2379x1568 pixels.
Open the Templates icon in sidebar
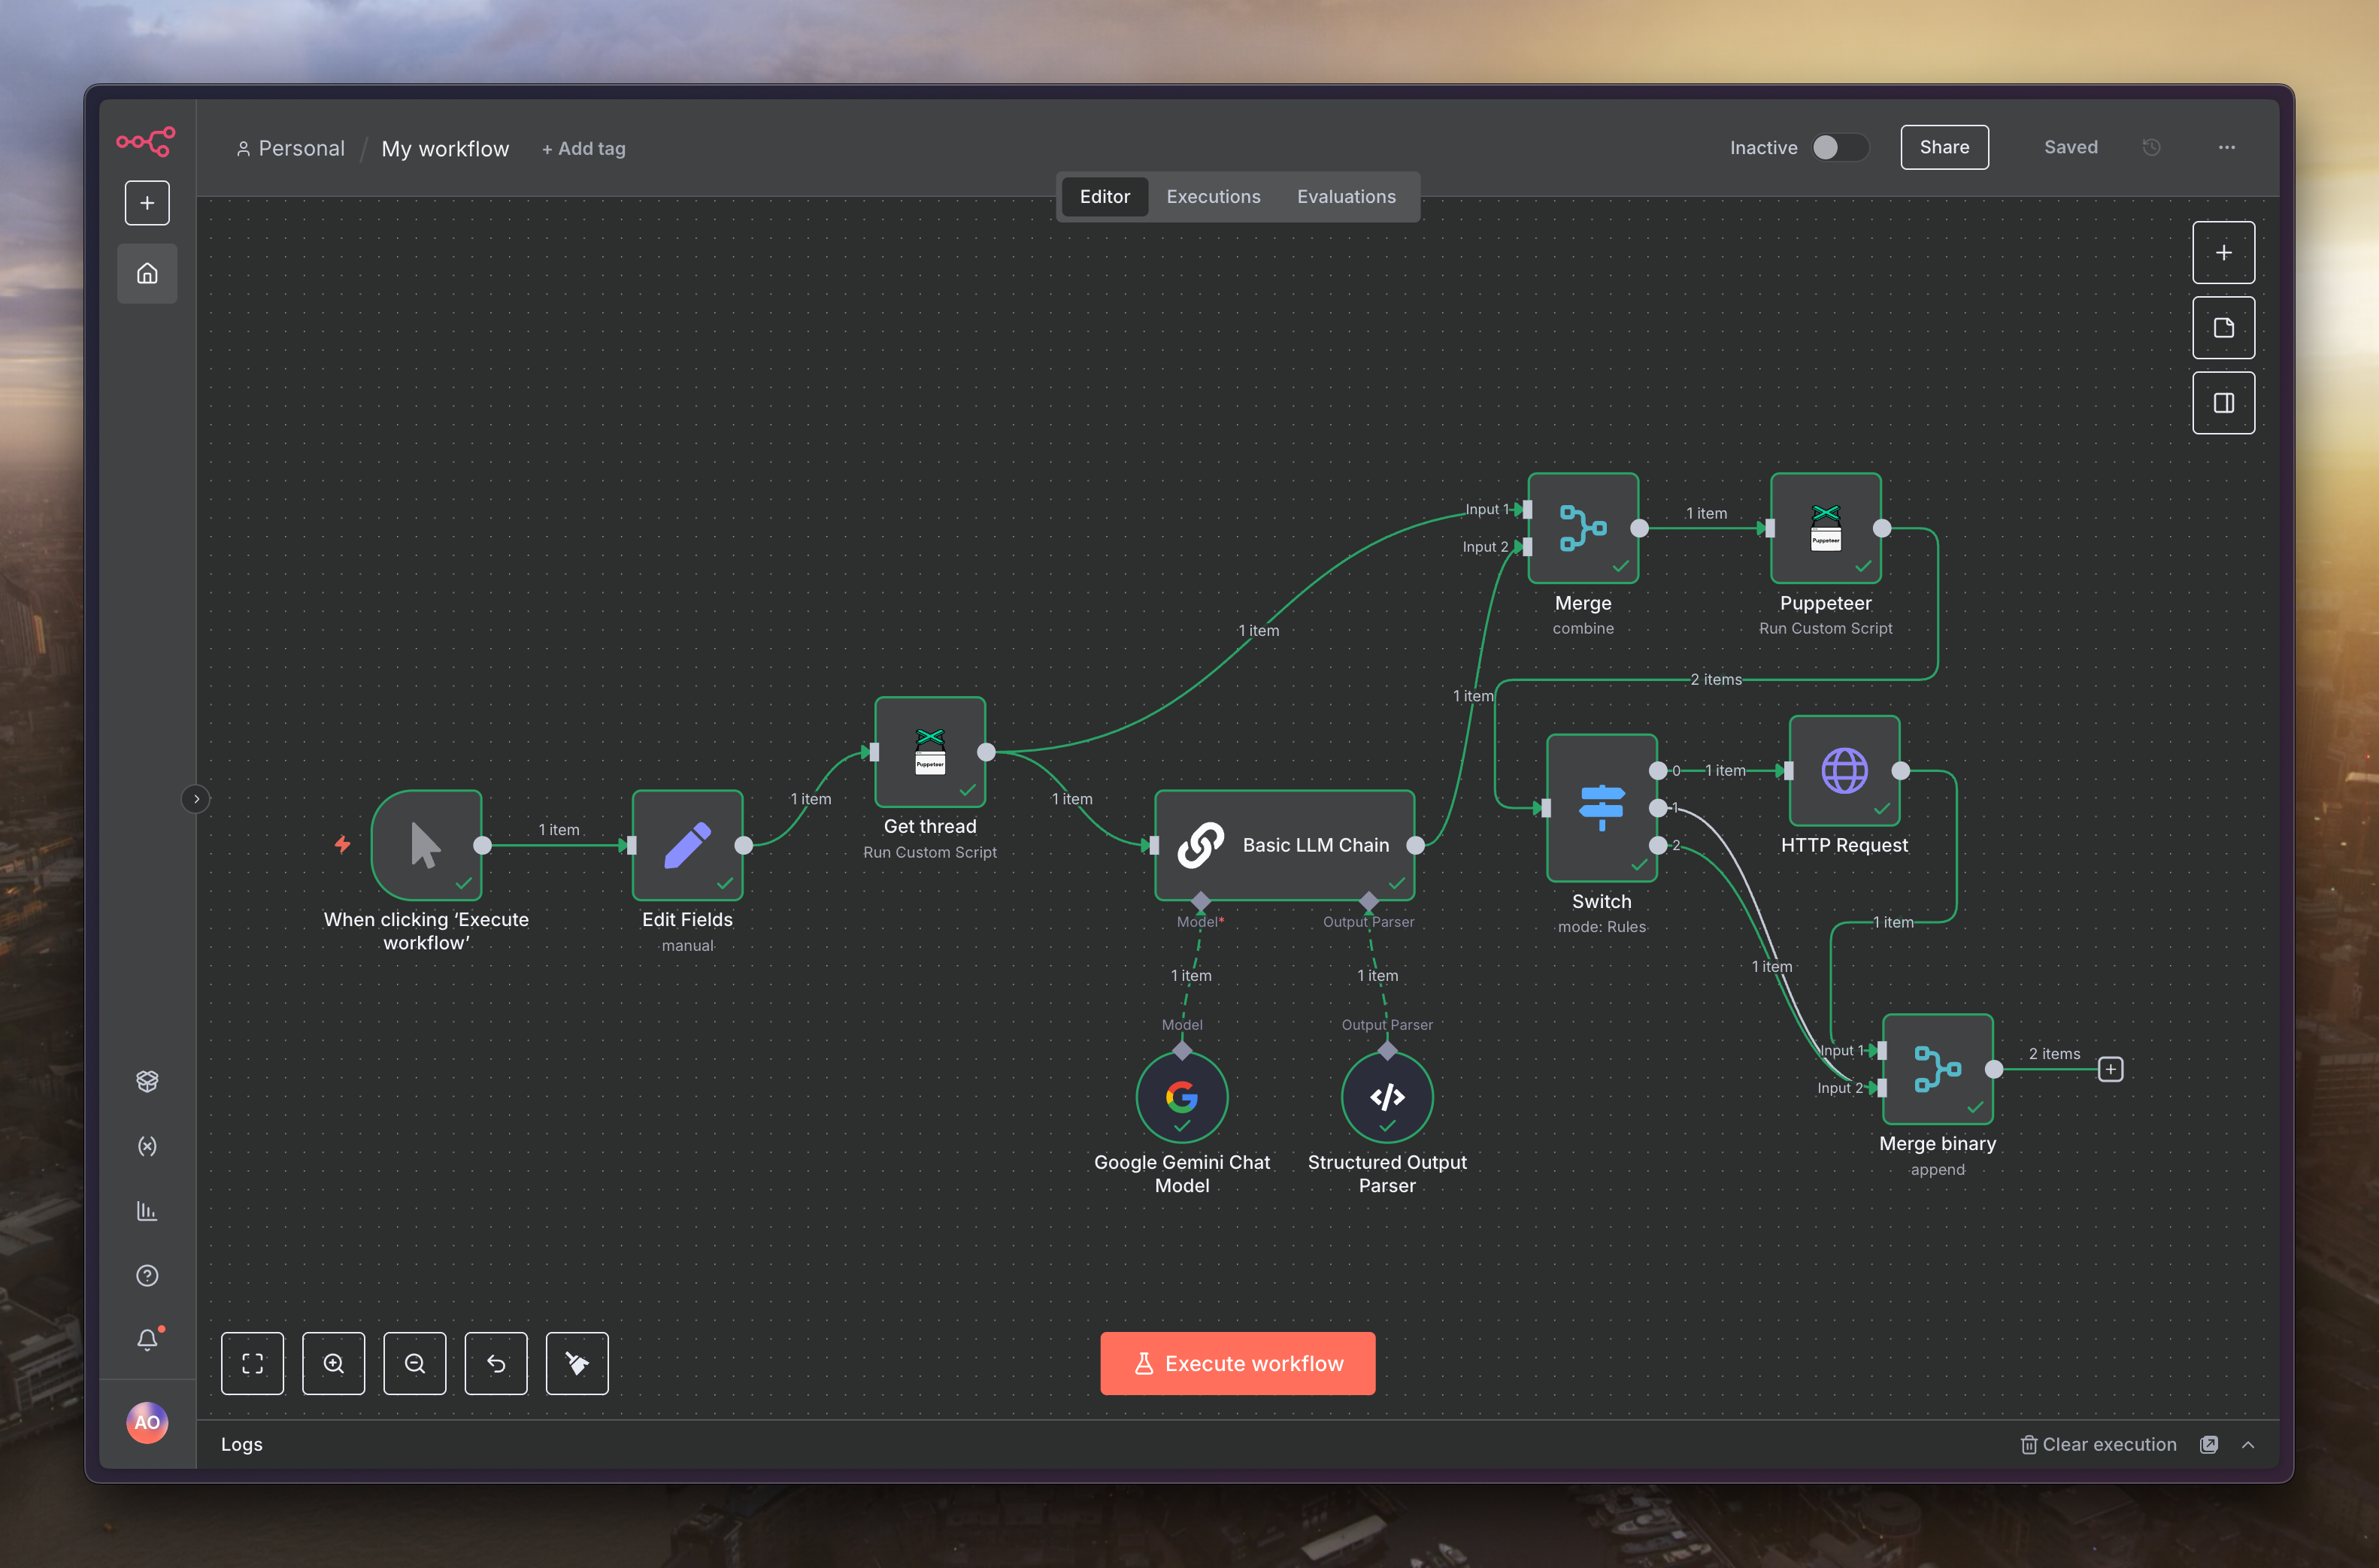(x=147, y=1081)
